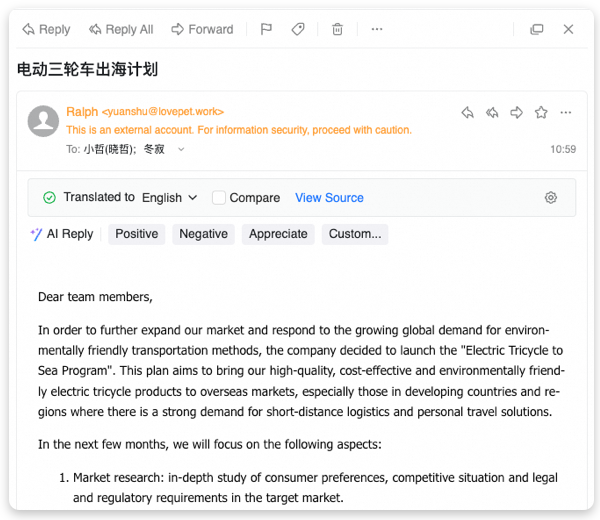Open the English translation language dropdown
This screenshot has height=520, width=600.
coord(170,198)
